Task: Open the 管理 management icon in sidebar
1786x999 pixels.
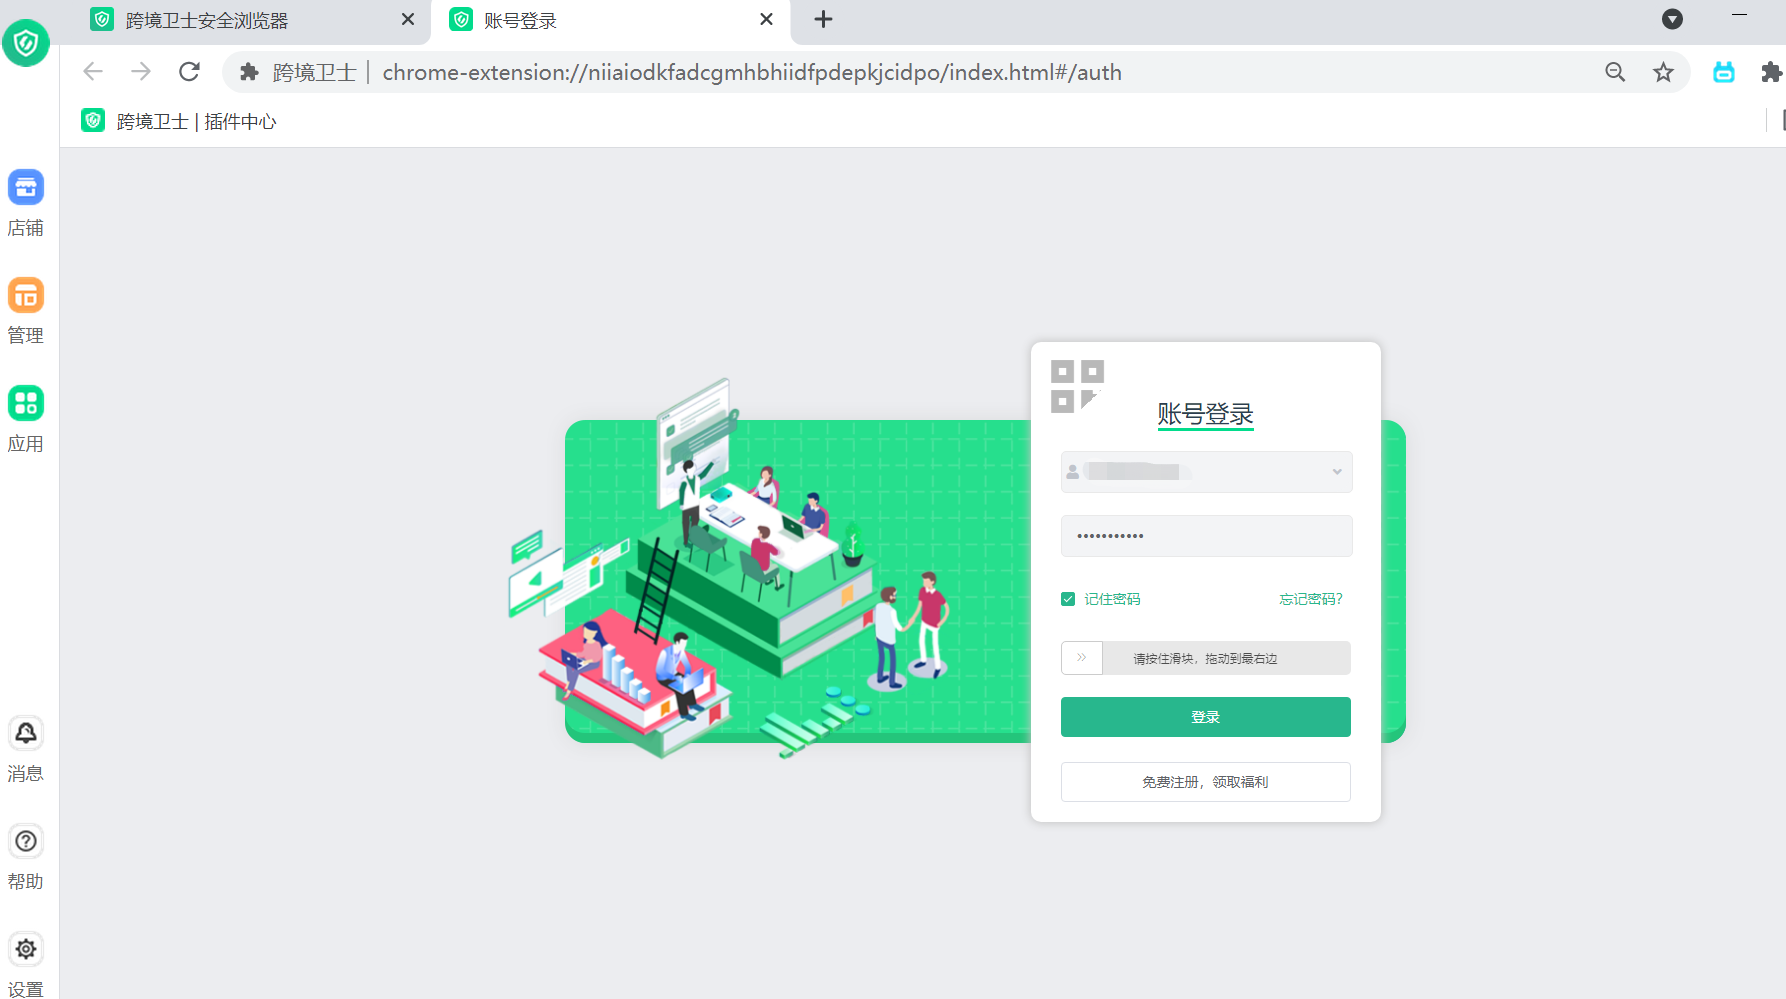Action: [26, 295]
